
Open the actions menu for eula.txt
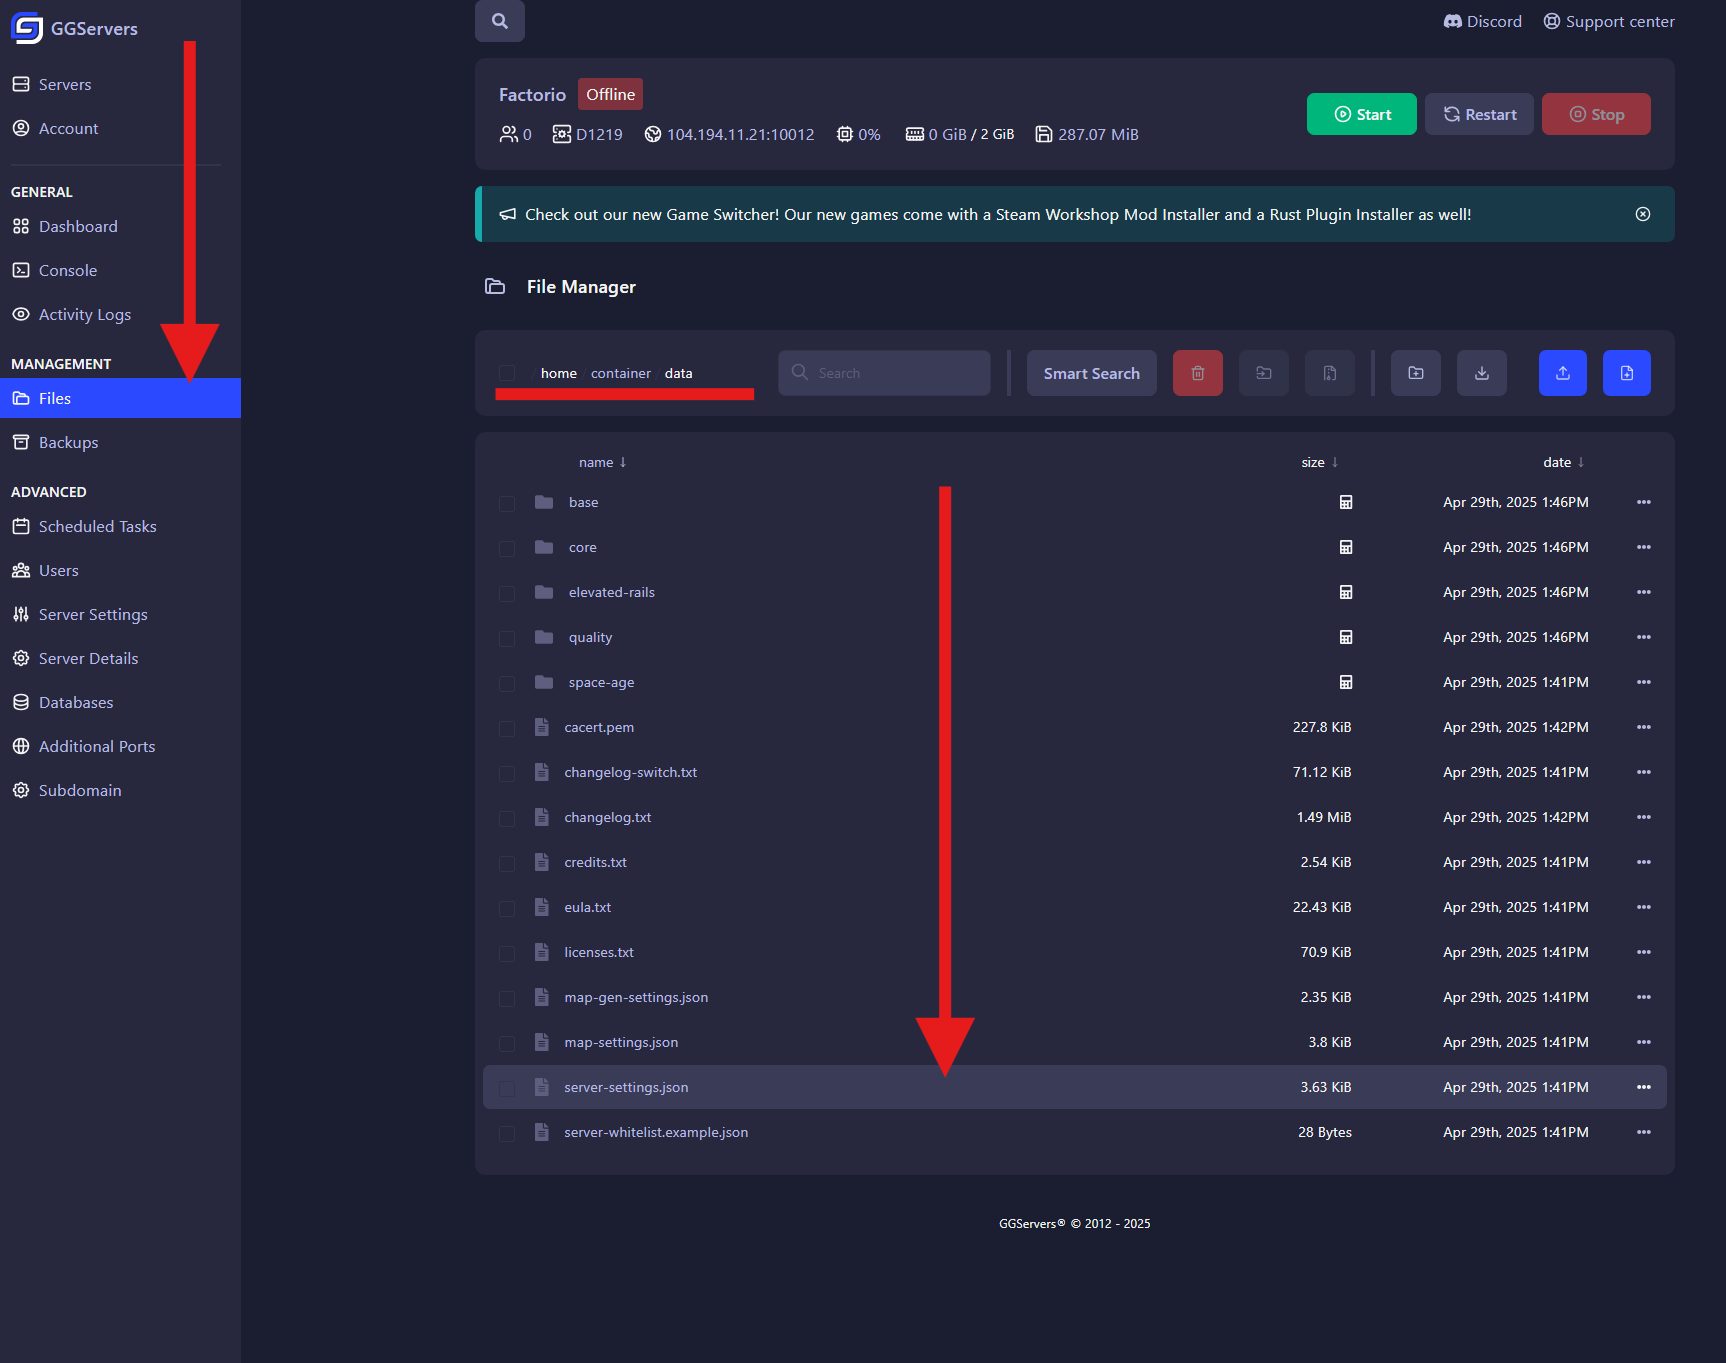pyautogui.click(x=1643, y=907)
